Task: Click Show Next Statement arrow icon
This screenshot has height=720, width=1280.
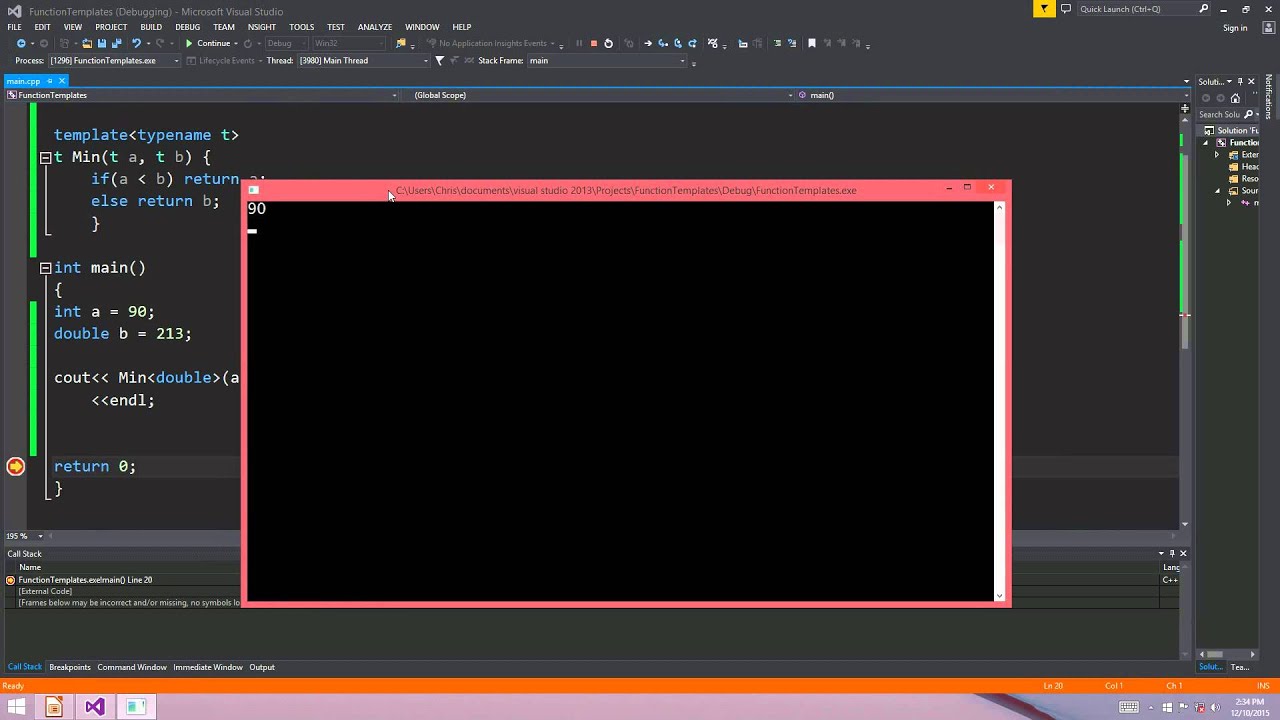Action: [647, 43]
